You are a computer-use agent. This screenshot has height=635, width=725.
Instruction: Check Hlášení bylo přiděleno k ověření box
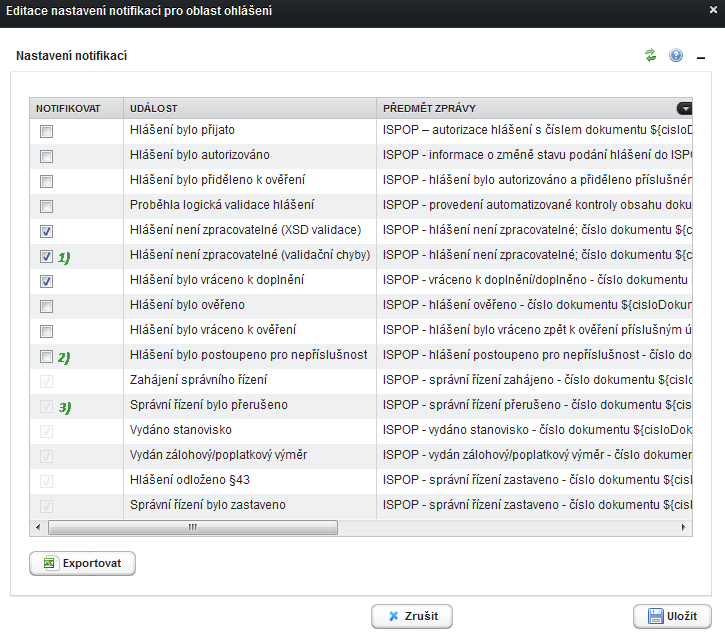click(x=46, y=181)
